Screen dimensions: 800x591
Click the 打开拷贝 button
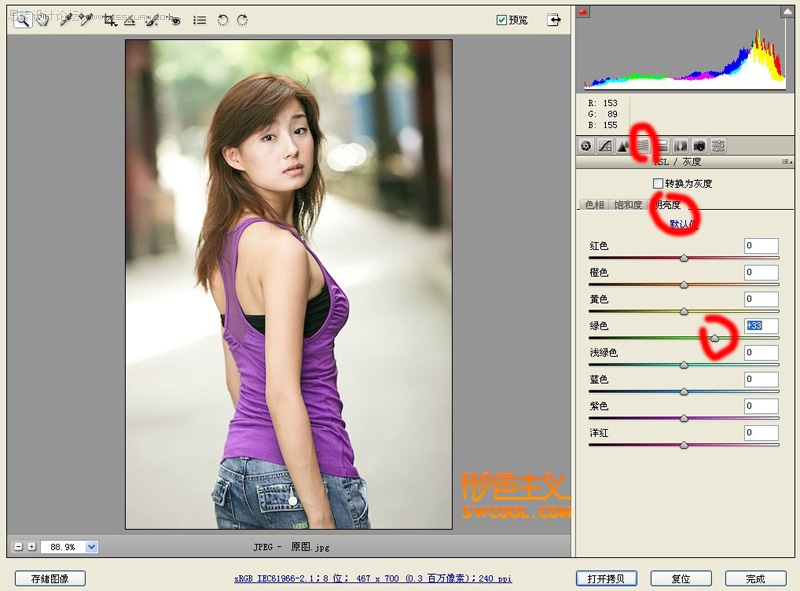606,578
